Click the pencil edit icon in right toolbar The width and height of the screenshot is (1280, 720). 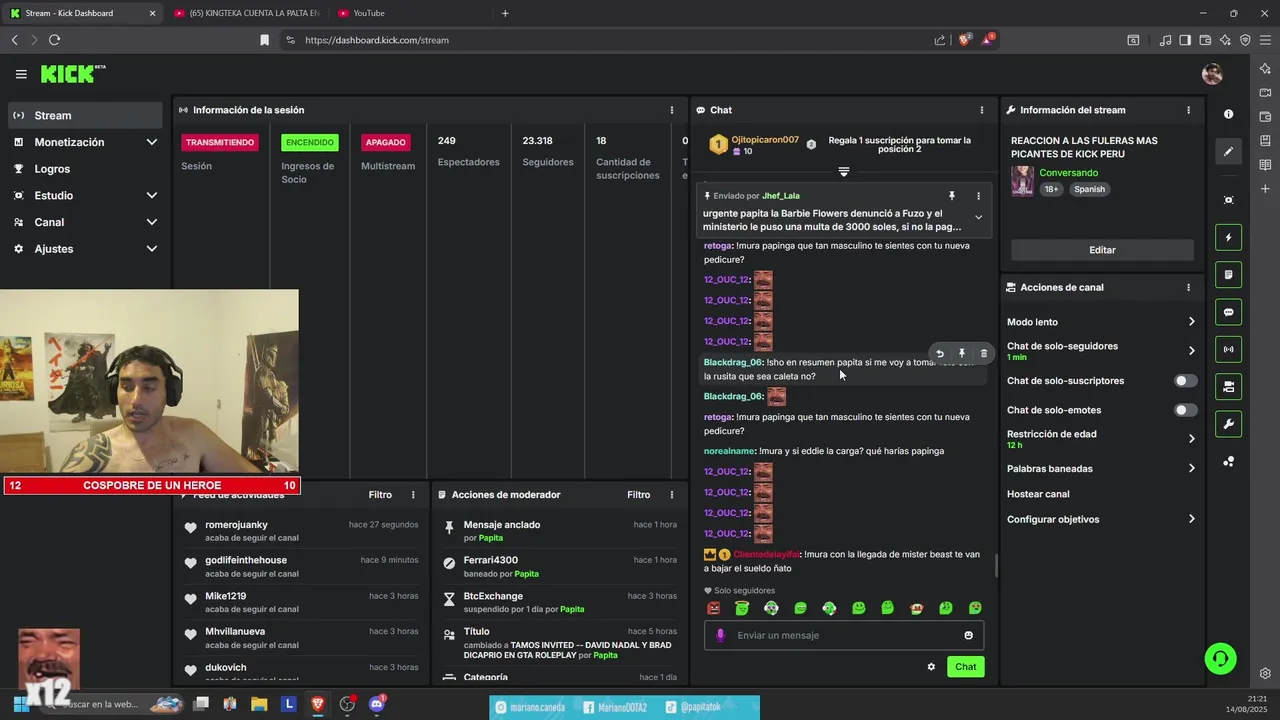(x=1228, y=152)
